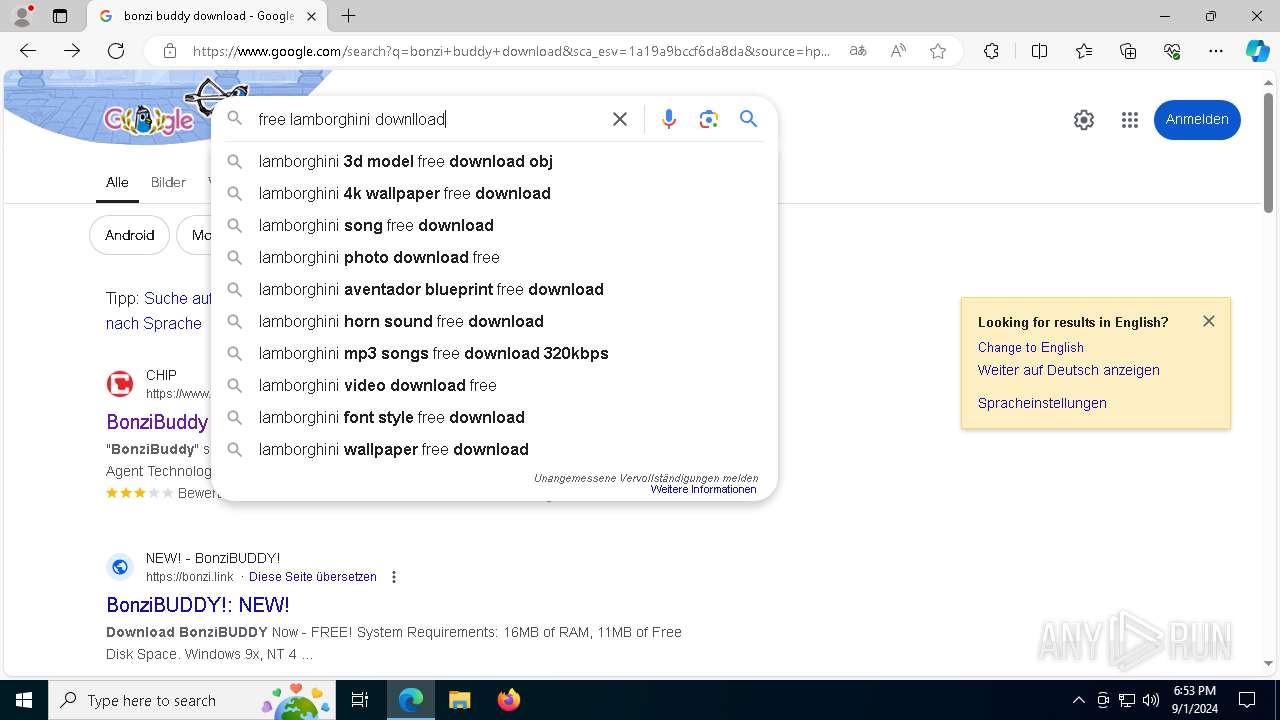Close the language suggestion box
The image size is (1280, 720).
click(x=1209, y=321)
